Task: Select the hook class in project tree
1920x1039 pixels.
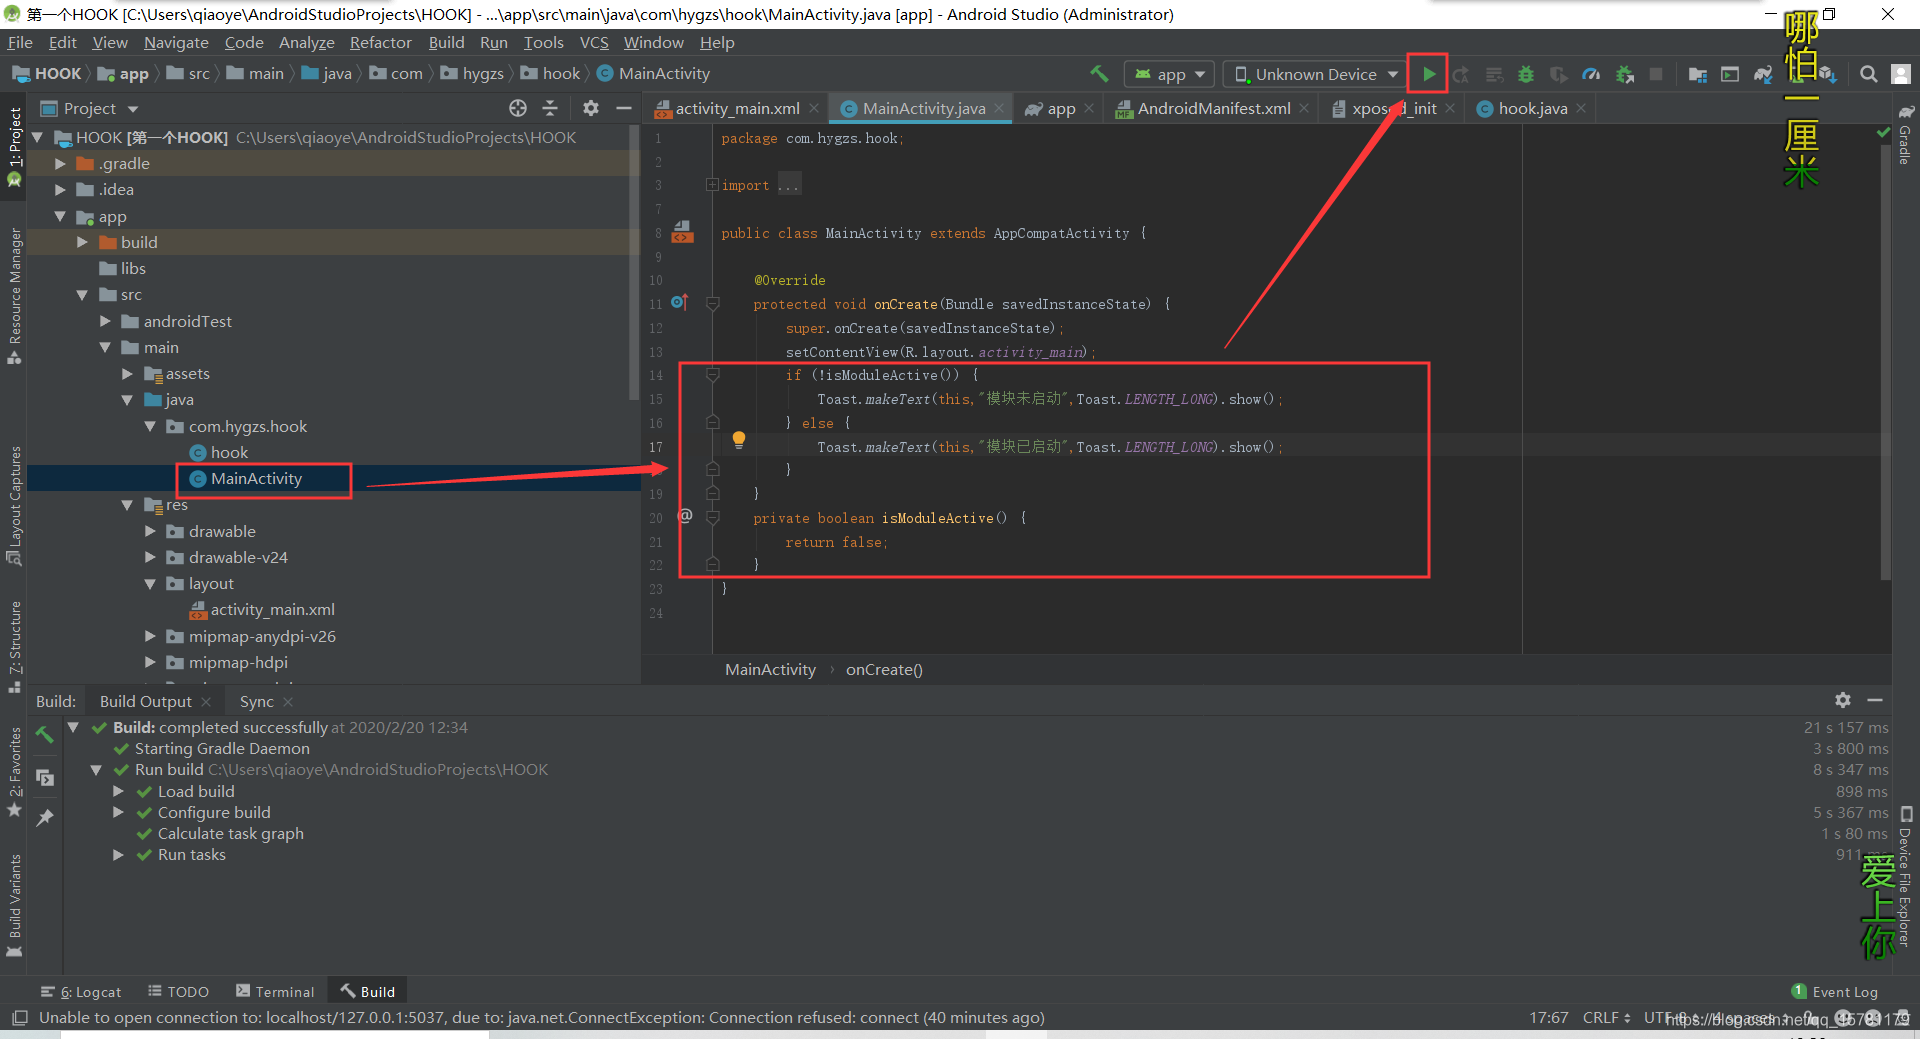Action: (229, 452)
